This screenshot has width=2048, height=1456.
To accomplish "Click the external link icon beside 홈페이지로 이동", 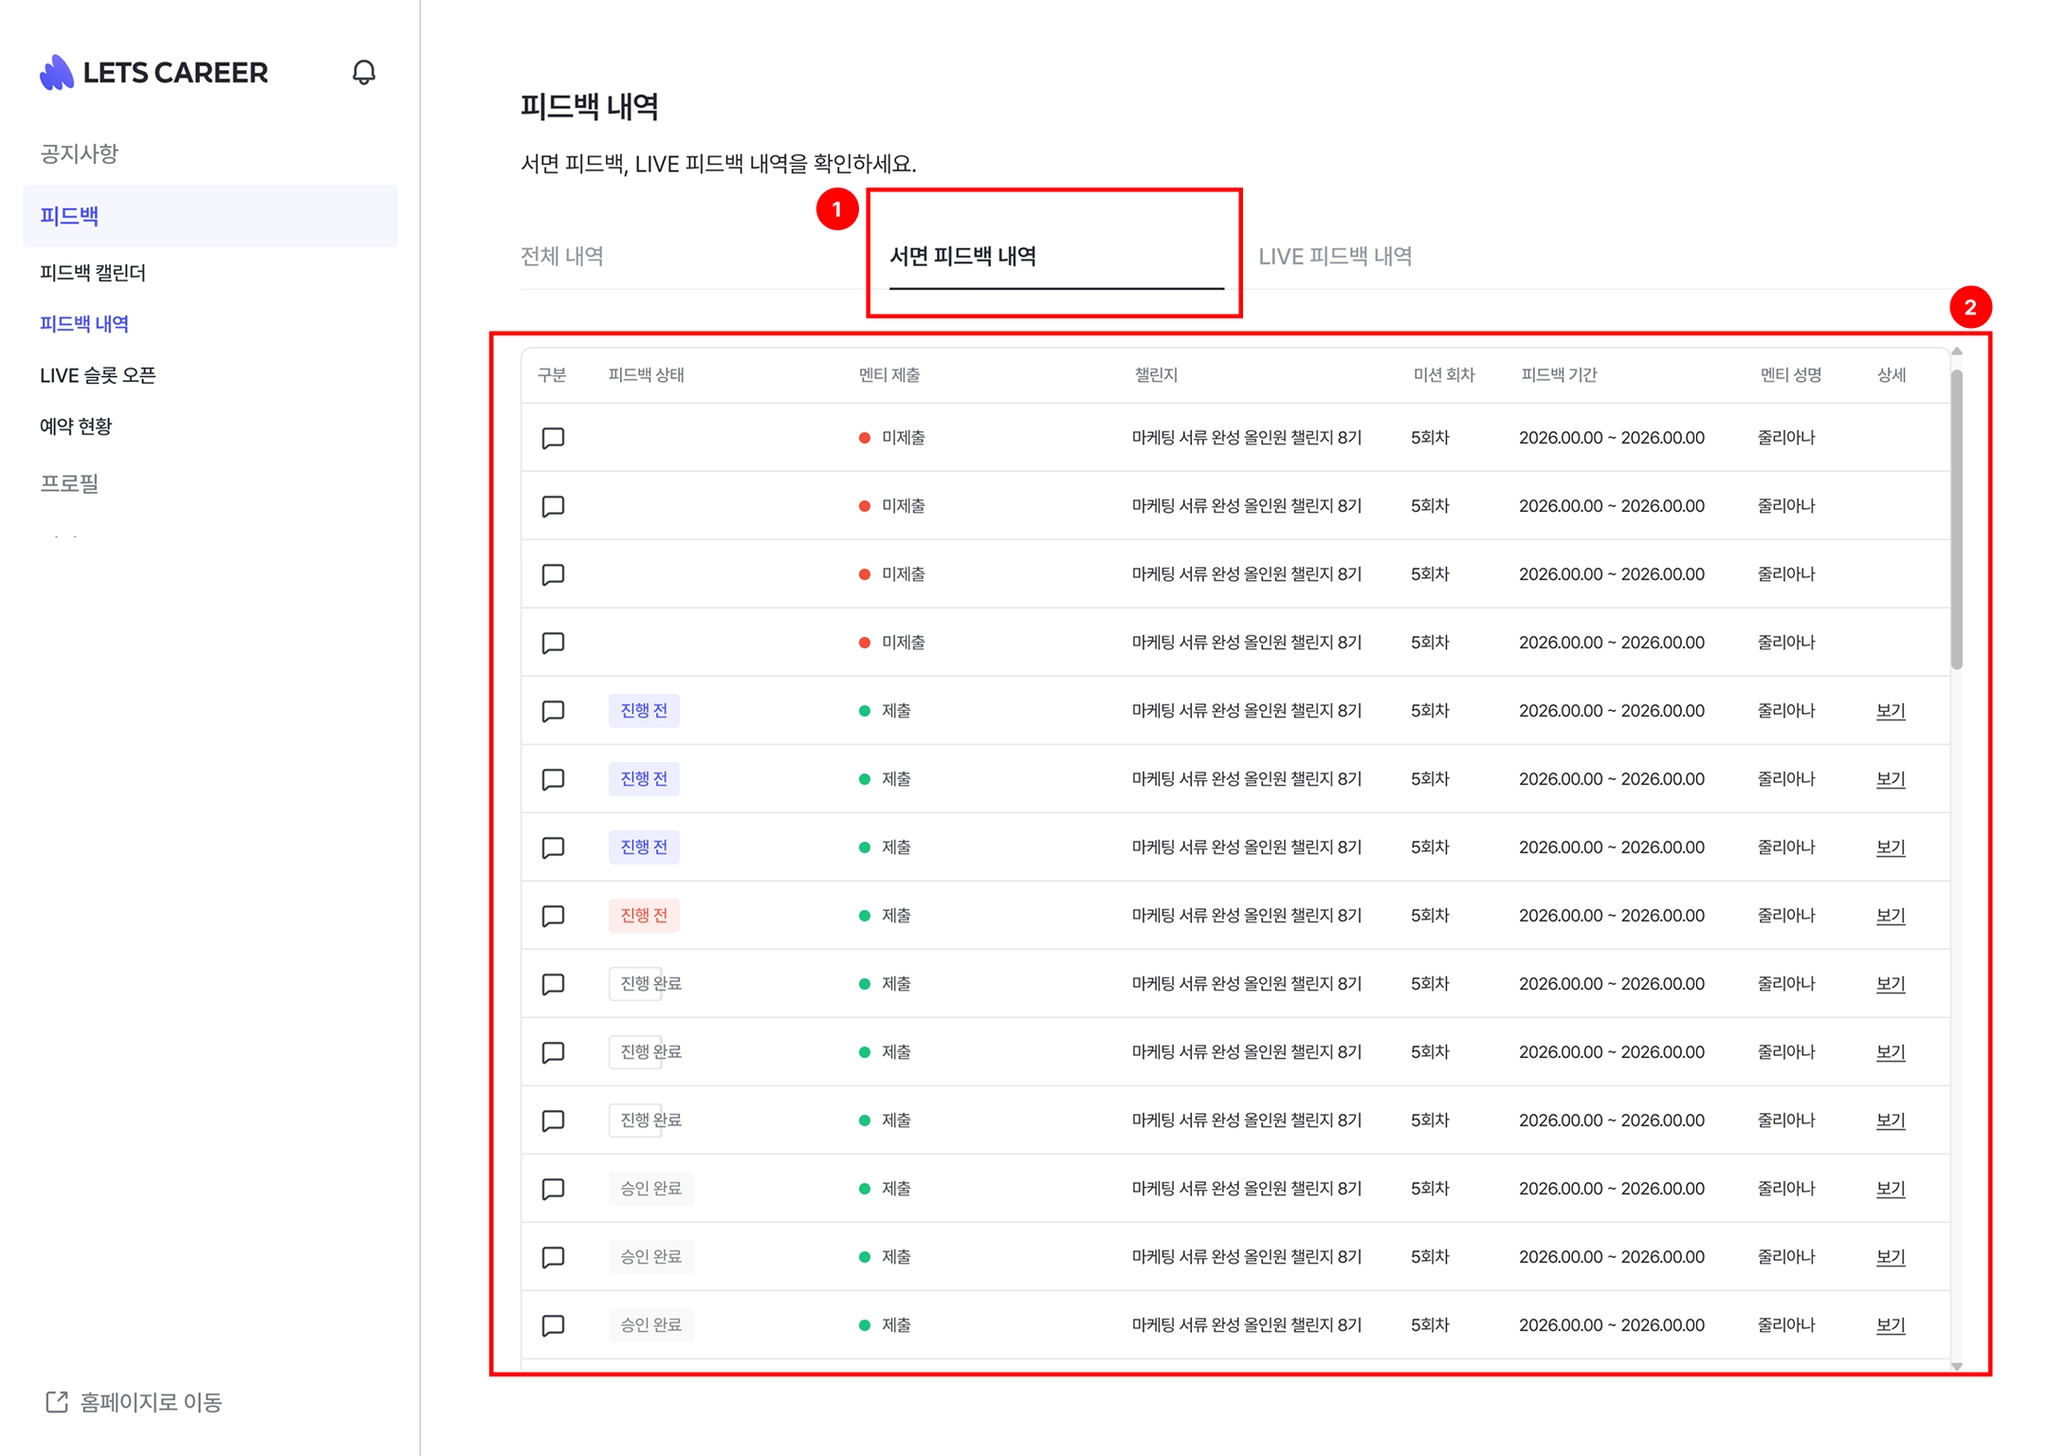I will (57, 1402).
